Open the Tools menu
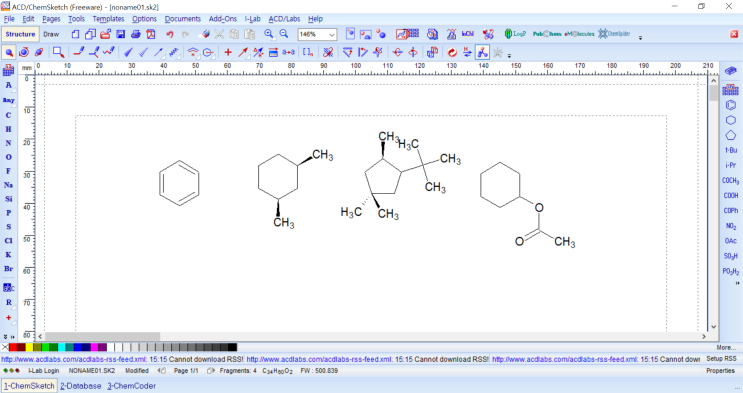743x393 pixels. point(76,18)
